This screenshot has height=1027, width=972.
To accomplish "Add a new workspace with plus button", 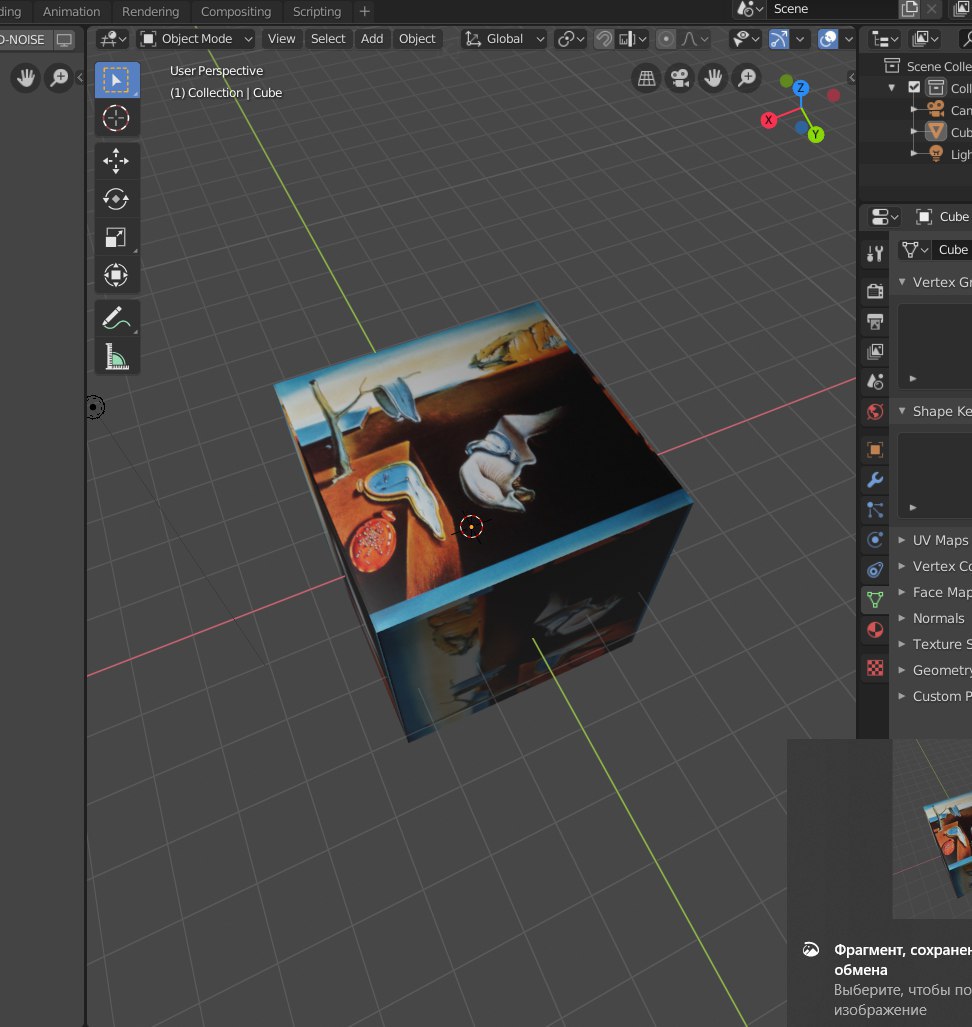I will pyautogui.click(x=365, y=11).
